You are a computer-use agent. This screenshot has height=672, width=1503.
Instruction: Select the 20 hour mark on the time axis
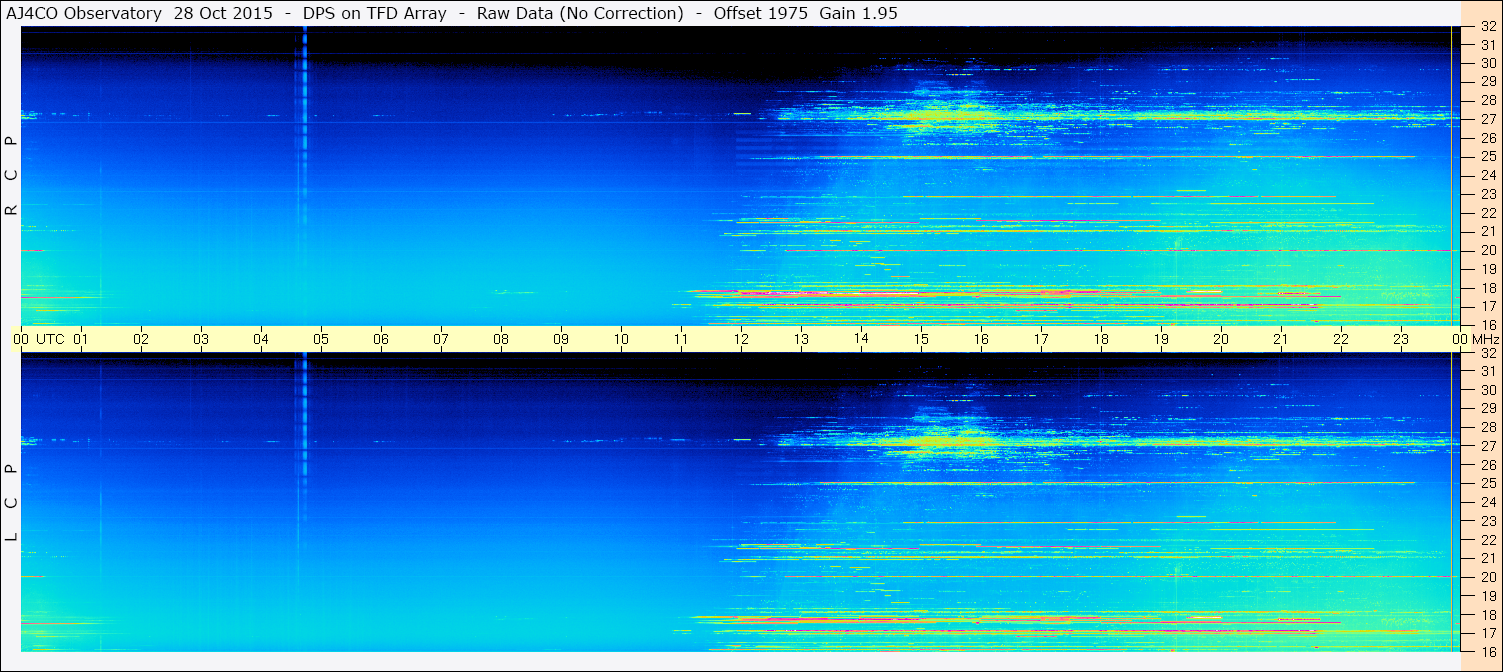tap(1221, 340)
